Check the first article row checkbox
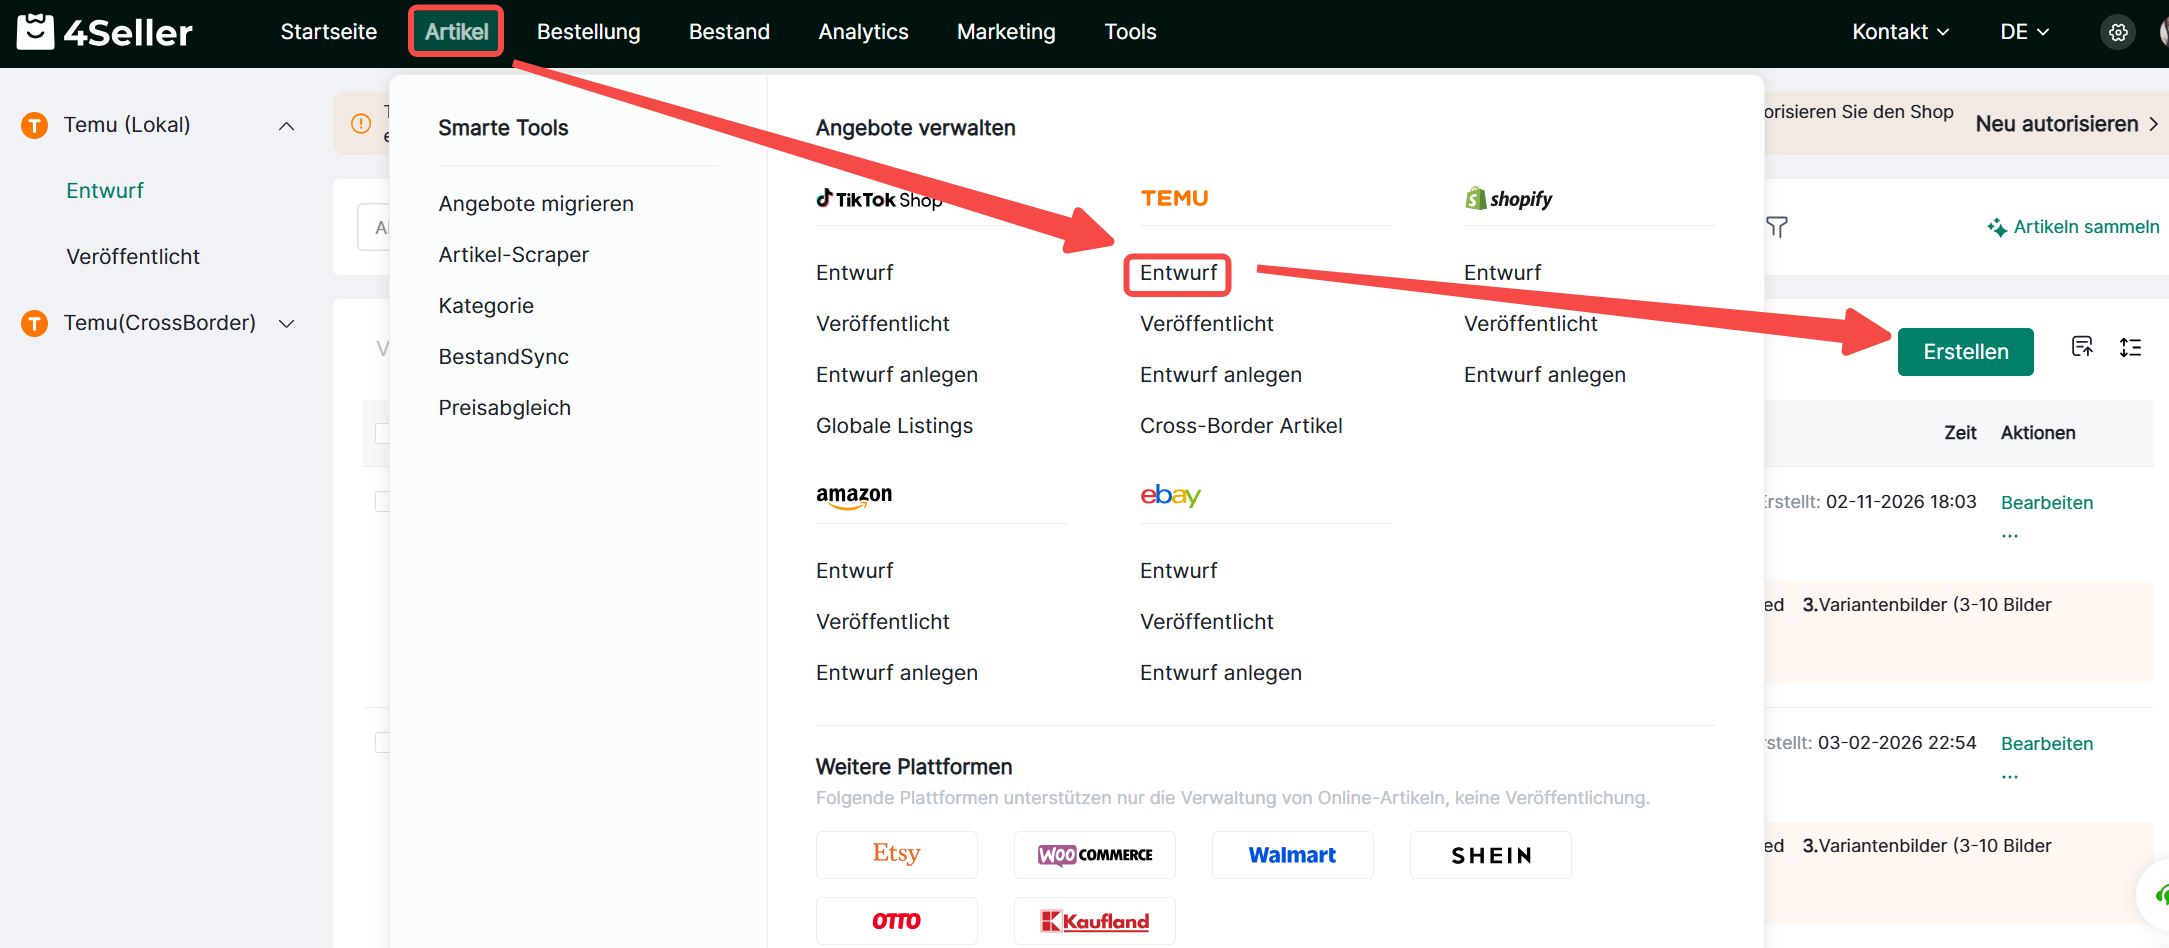This screenshot has width=2169, height=948. [382, 501]
